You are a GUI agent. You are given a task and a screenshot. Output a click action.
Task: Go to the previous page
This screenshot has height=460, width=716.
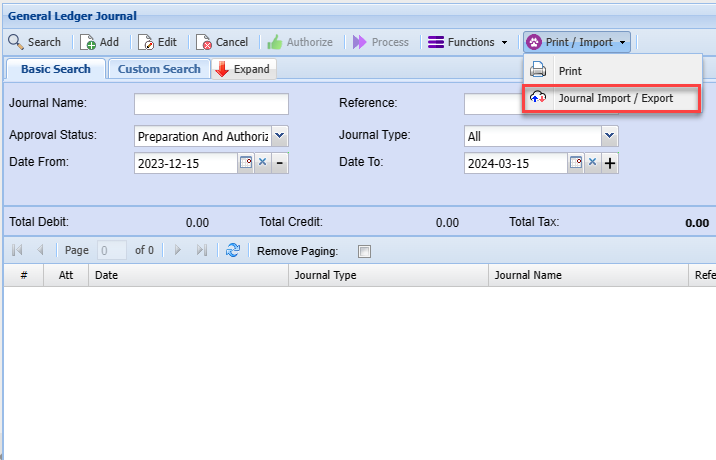pyautogui.click(x=40, y=250)
